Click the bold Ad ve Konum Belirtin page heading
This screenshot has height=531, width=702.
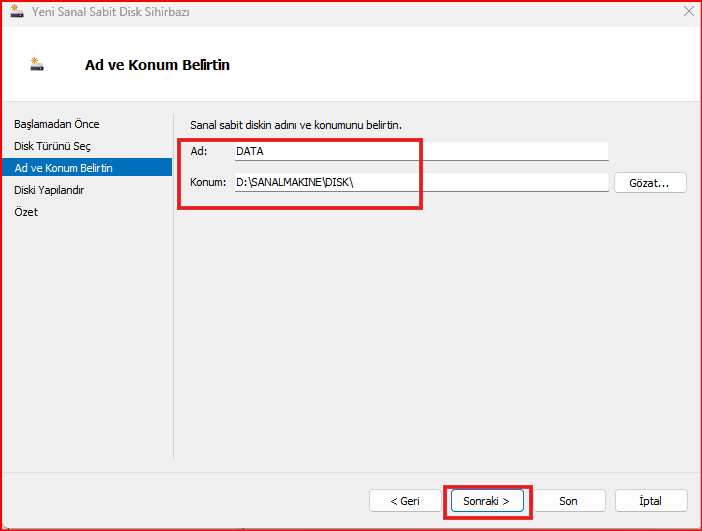[x=157, y=65]
